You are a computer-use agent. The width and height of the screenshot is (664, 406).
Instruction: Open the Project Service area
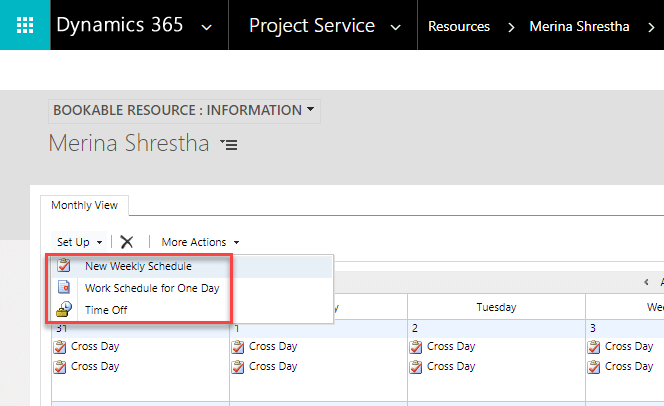tap(312, 25)
